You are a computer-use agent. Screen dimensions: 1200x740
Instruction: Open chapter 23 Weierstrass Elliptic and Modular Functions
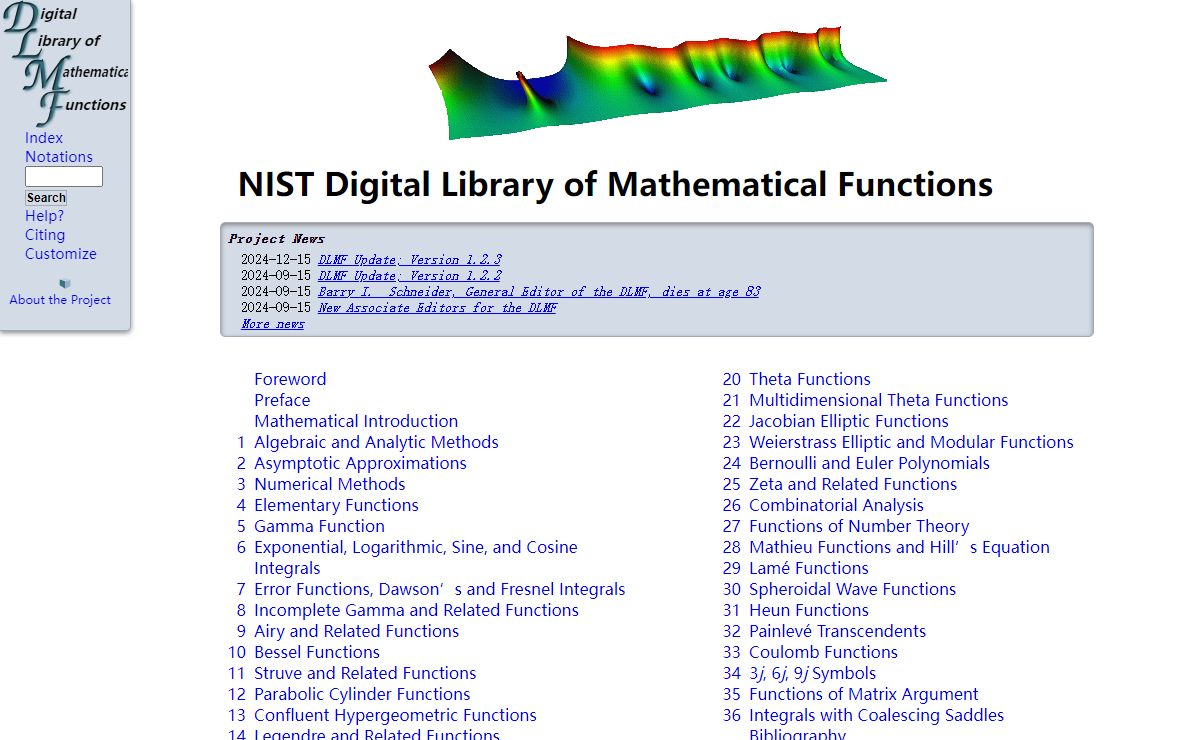(x=911, y=442)
